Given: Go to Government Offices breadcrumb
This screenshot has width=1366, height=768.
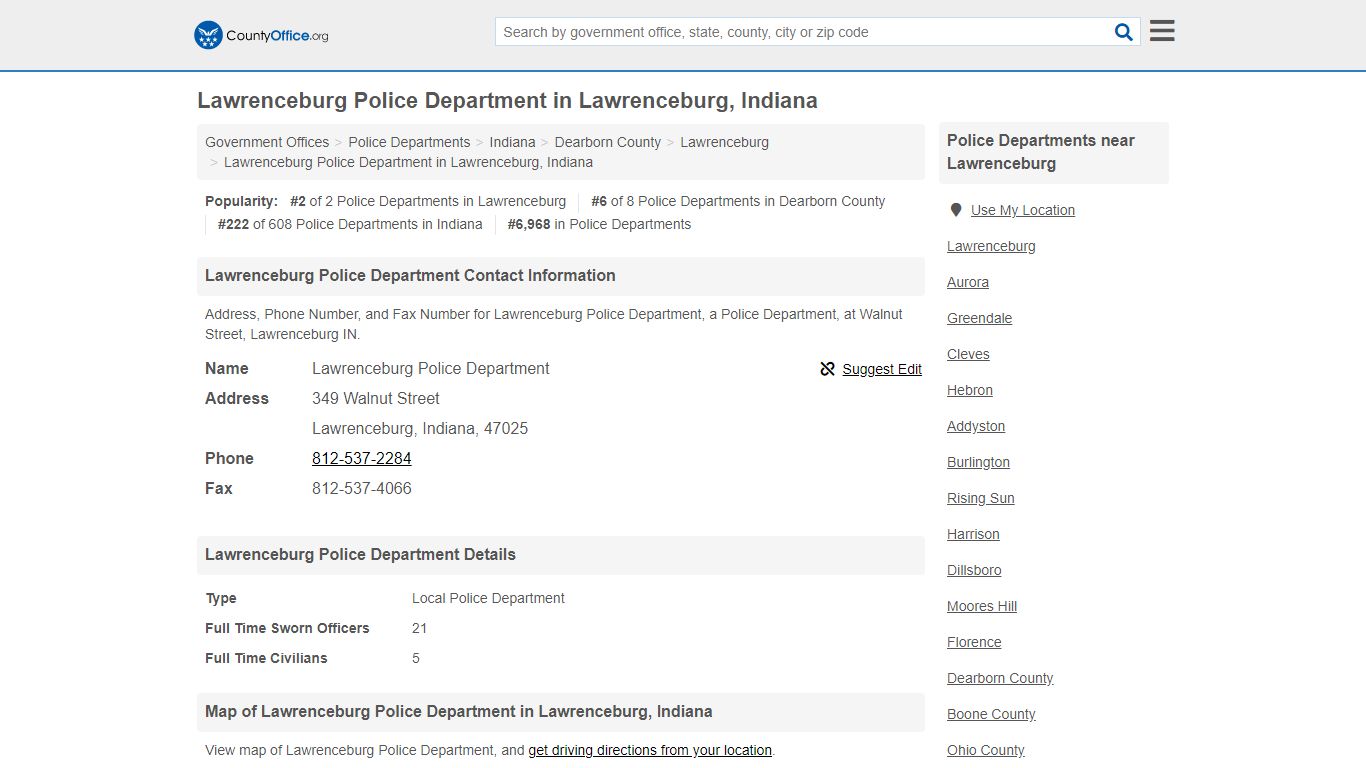Looking at the screenshot, I should (267, 142).
